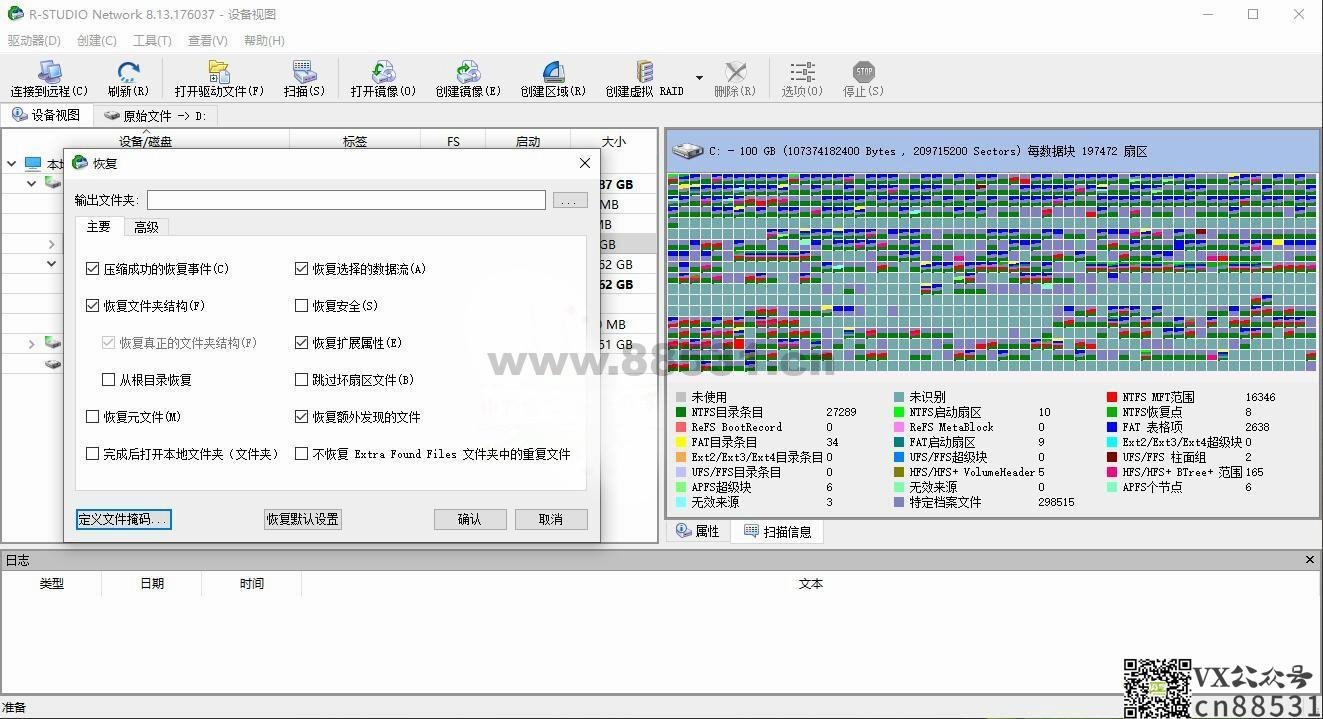Expand the 51 GB drive tree node

(x=32, y=344)
